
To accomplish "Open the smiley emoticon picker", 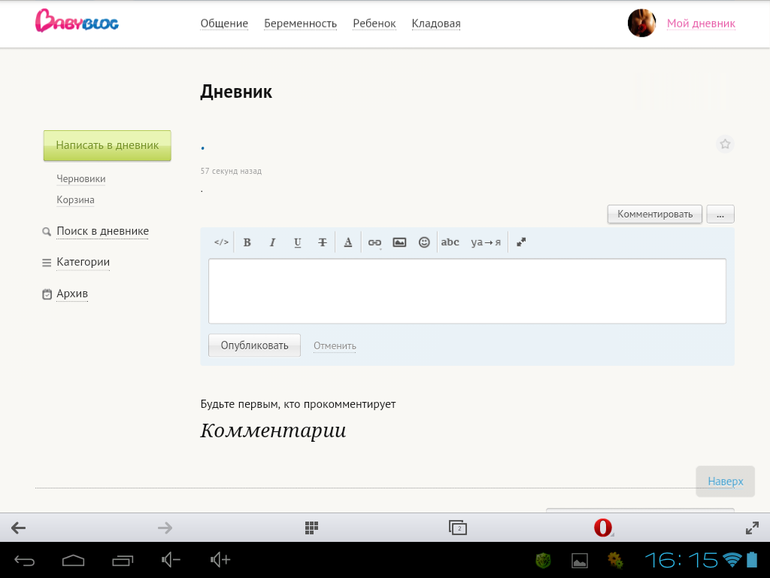I will pyautogui.click(x=424, y=242).
